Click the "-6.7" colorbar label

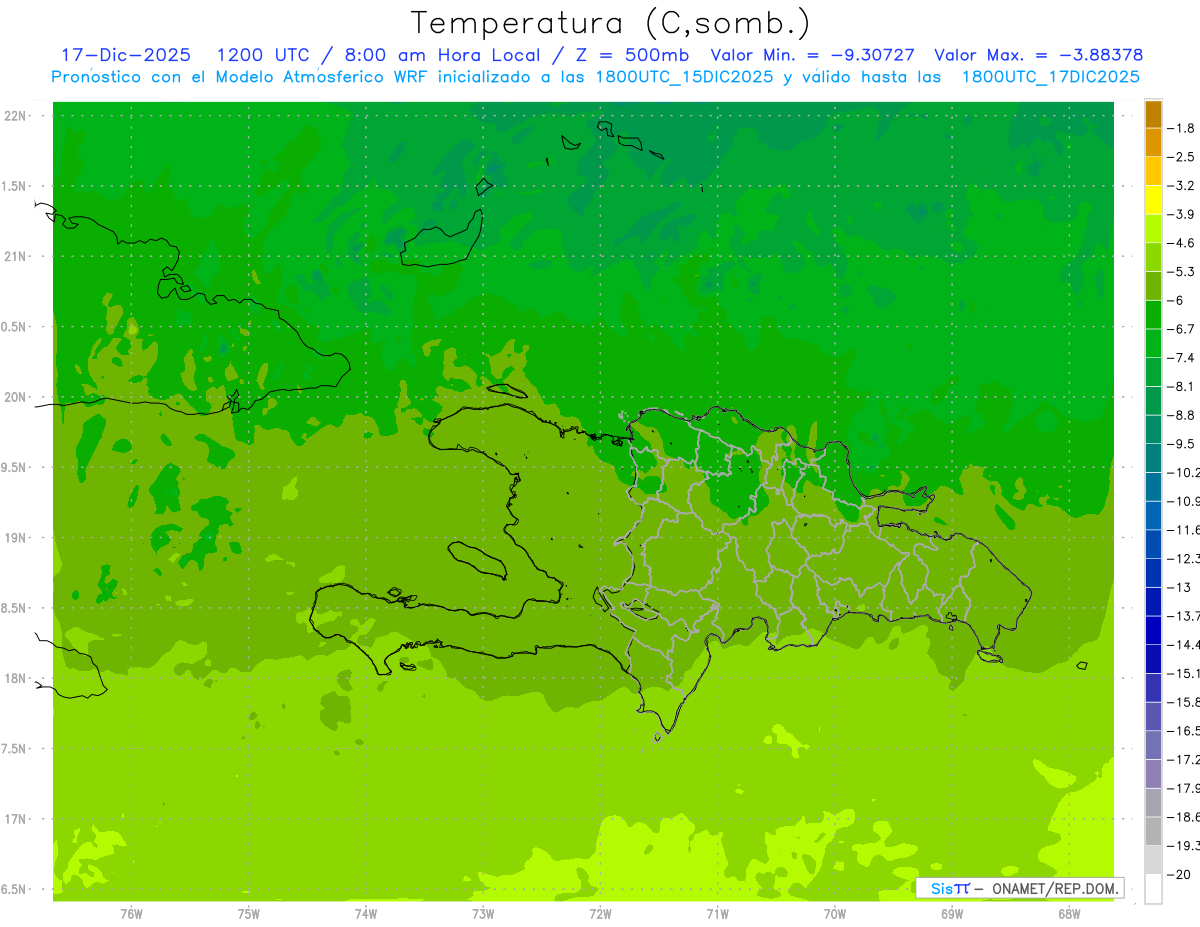click(x=1182, y=329)
